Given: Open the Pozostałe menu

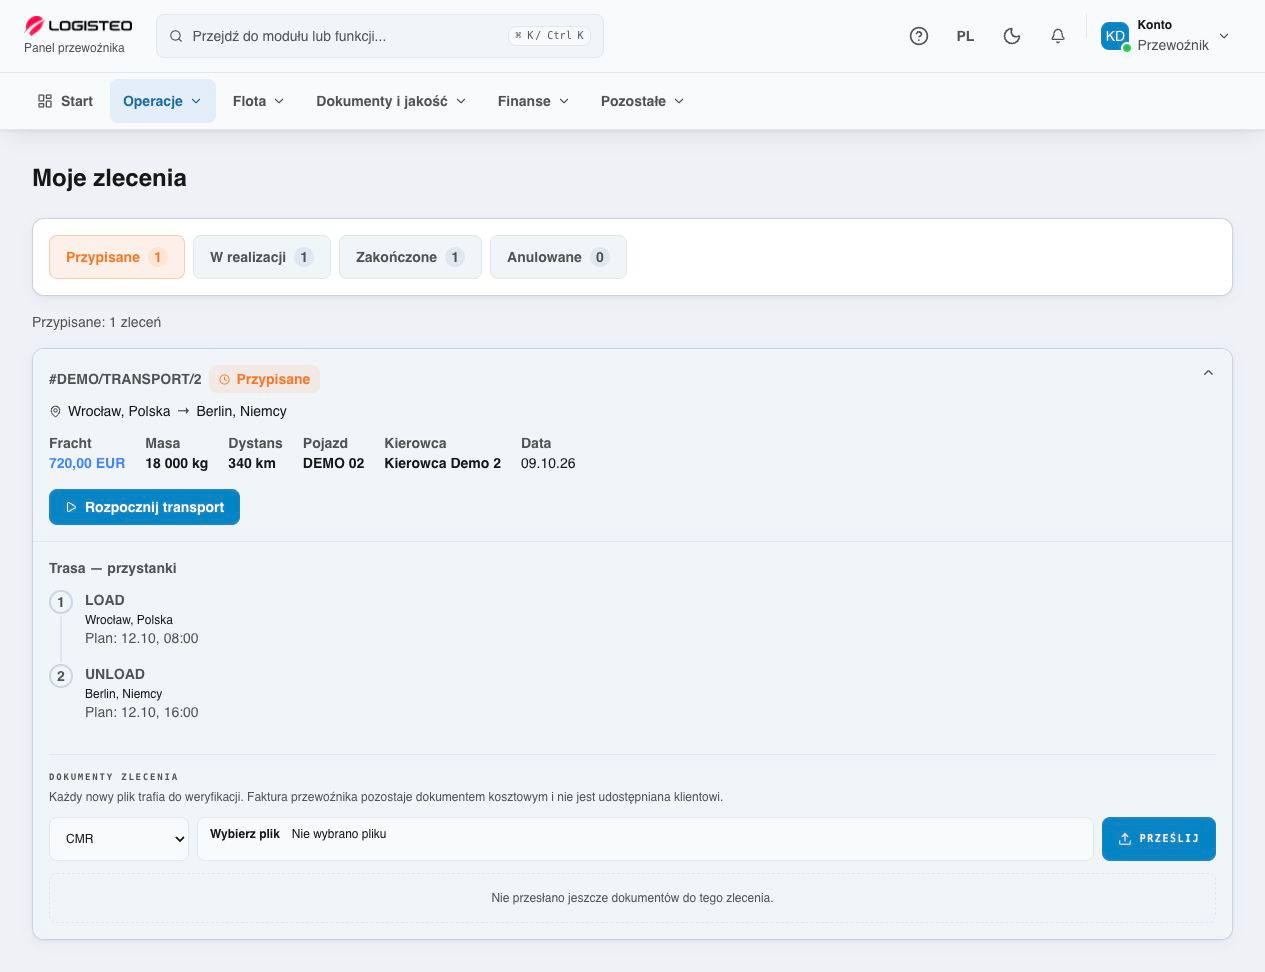Looking at the screenshot, I should (642, 101).
